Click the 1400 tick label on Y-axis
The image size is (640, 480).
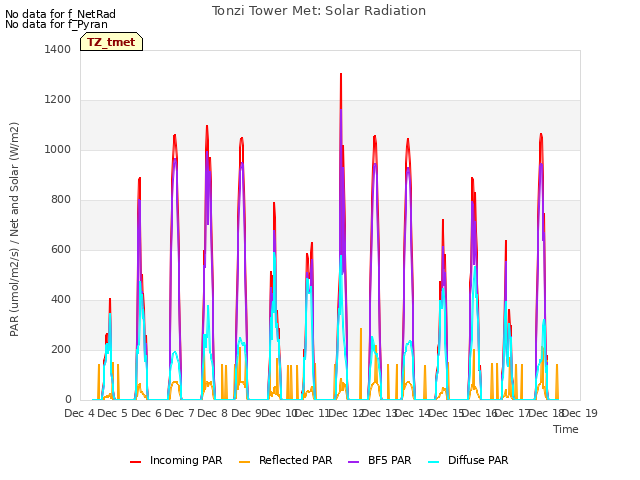pyautogui.click(x=58, y=49)
